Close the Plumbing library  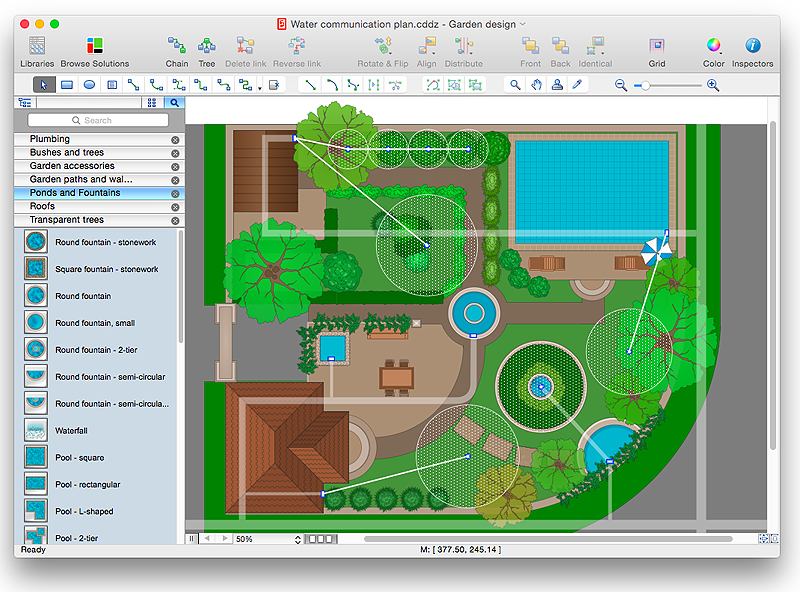175,140
